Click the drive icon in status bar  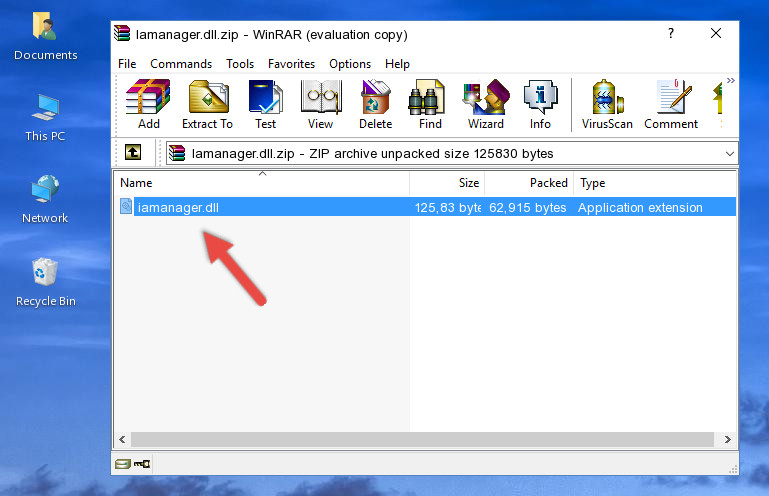point(123,463)
